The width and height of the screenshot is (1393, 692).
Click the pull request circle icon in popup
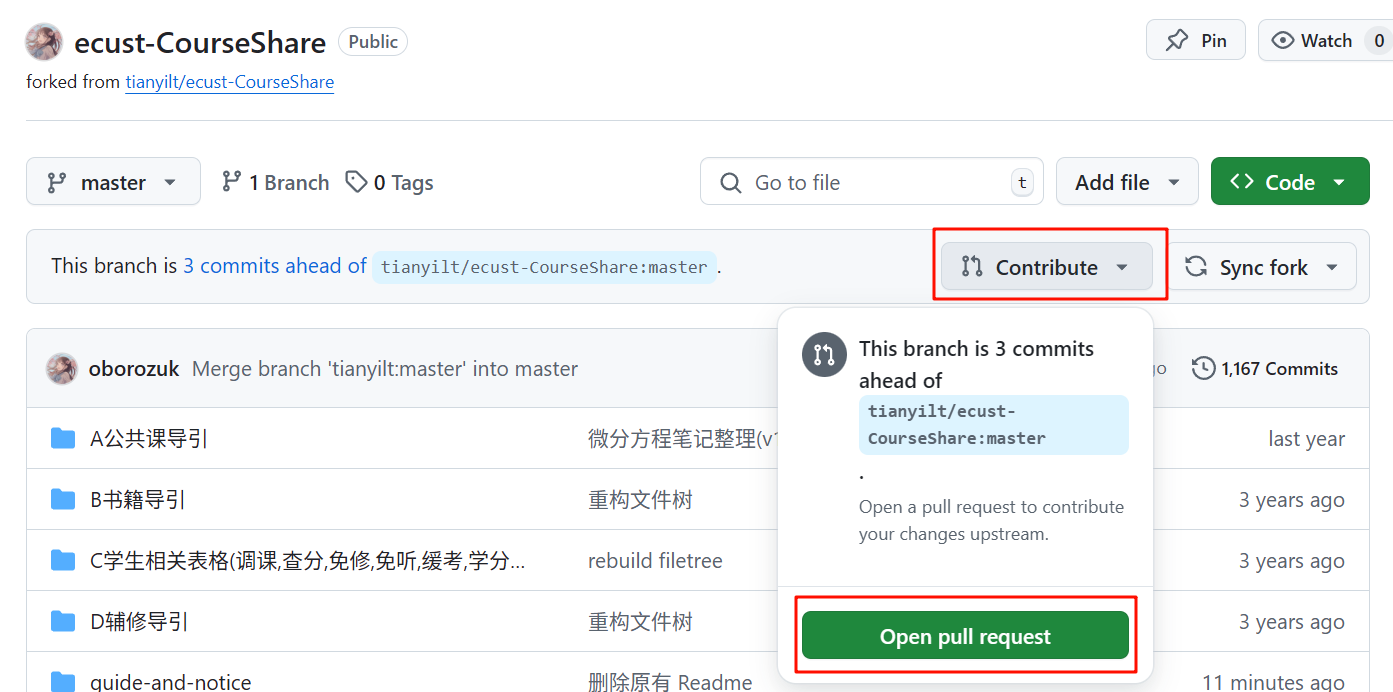click(x=824, y=354)
